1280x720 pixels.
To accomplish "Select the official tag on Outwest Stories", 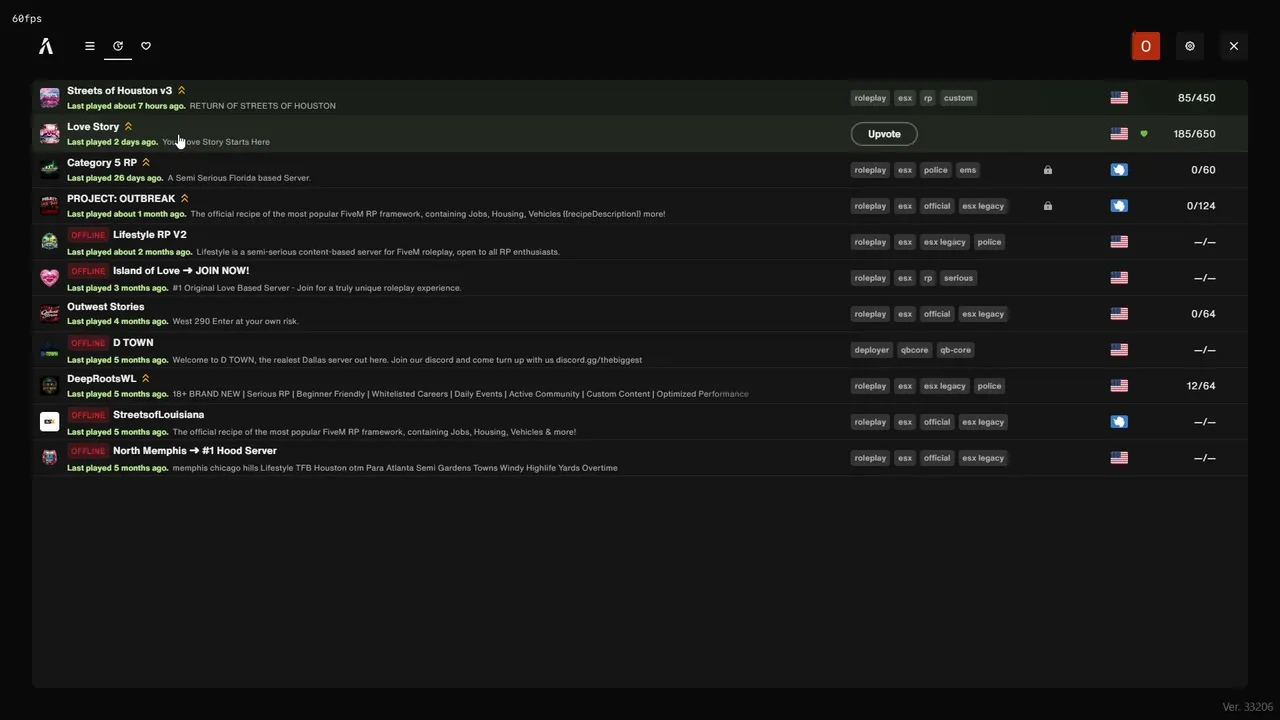I will 937,314.
